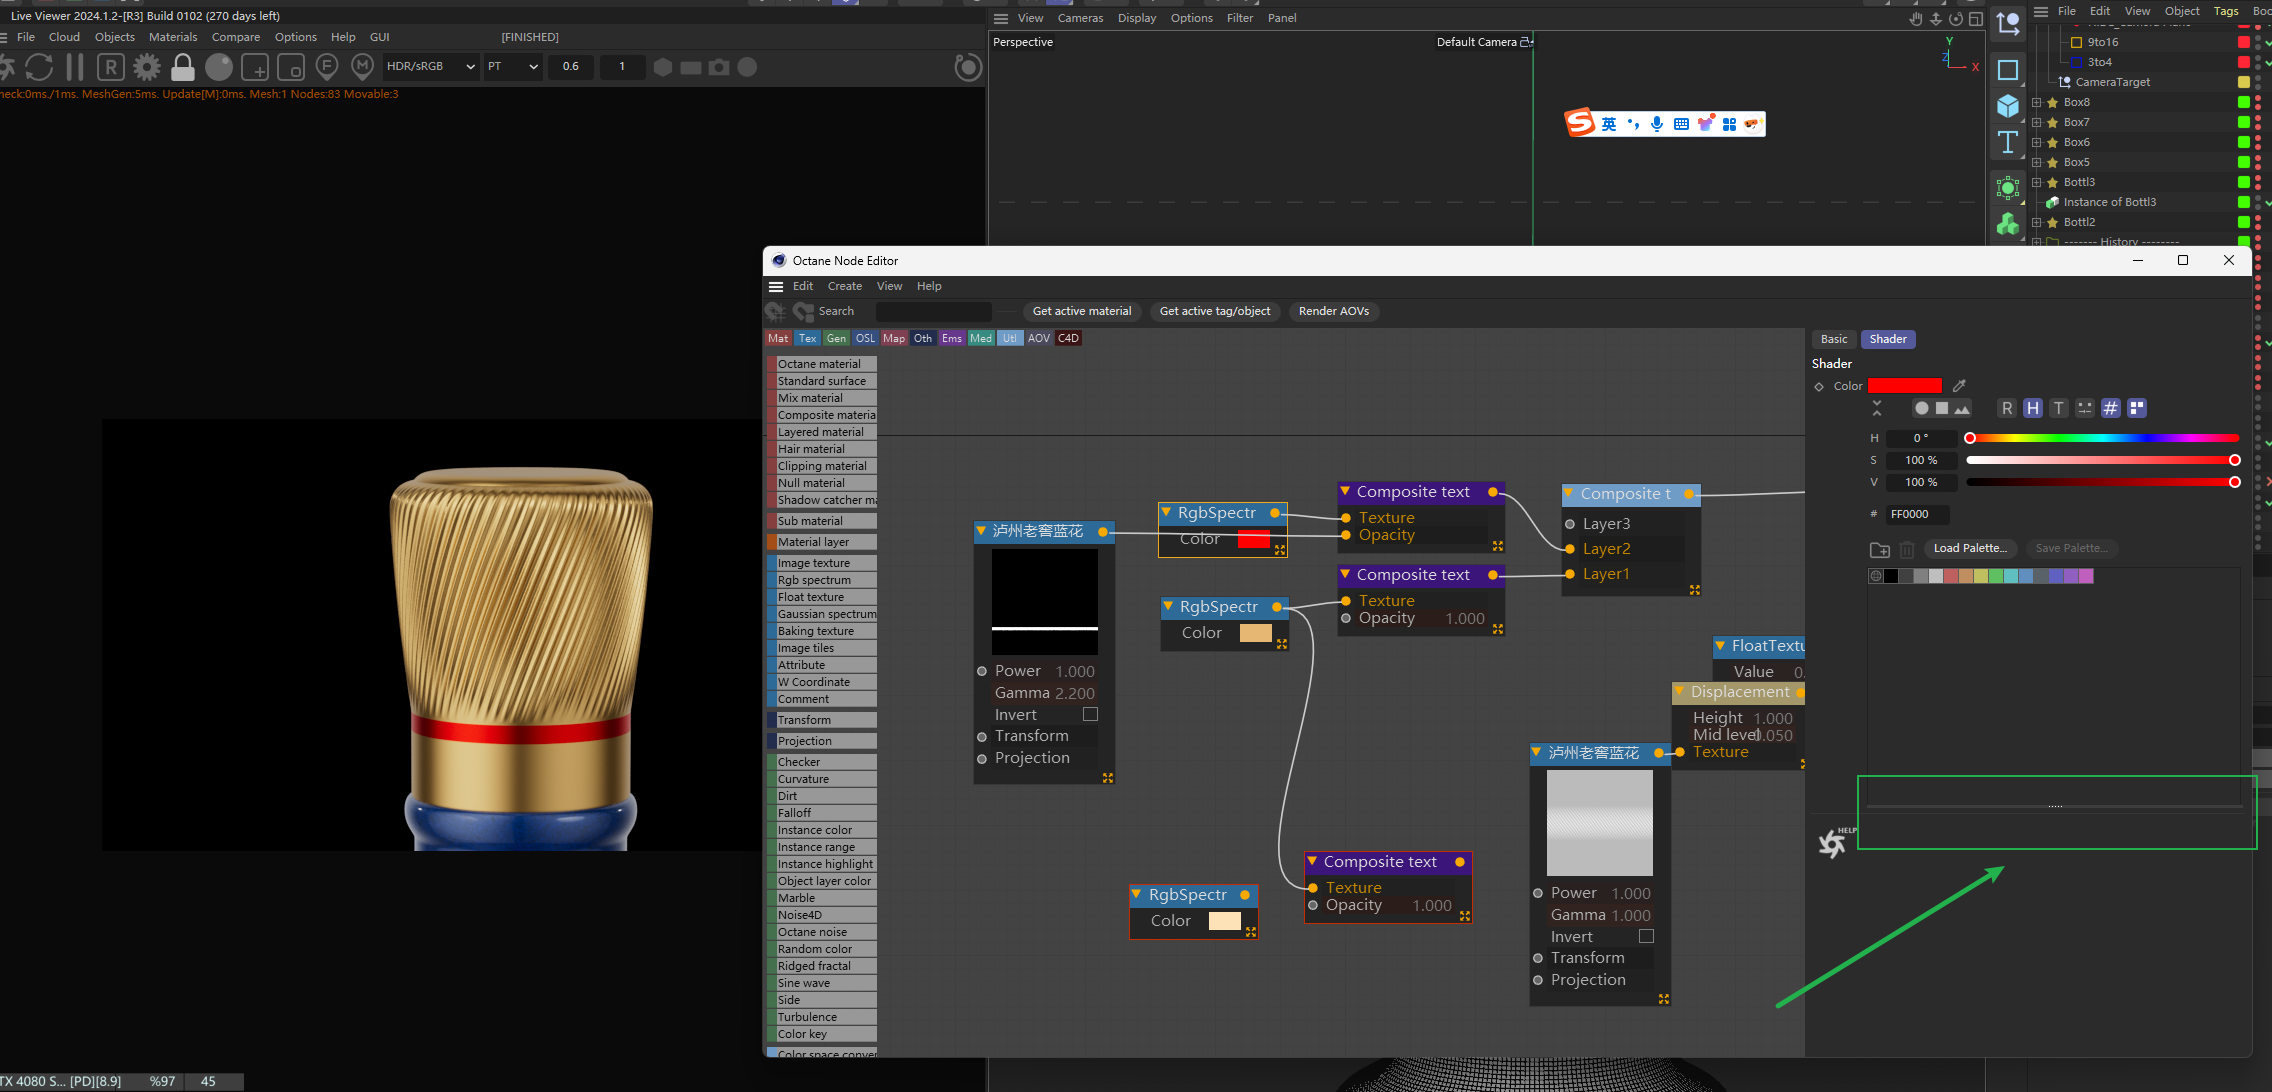Restart render with the refresh icon

tap(39, 67)
